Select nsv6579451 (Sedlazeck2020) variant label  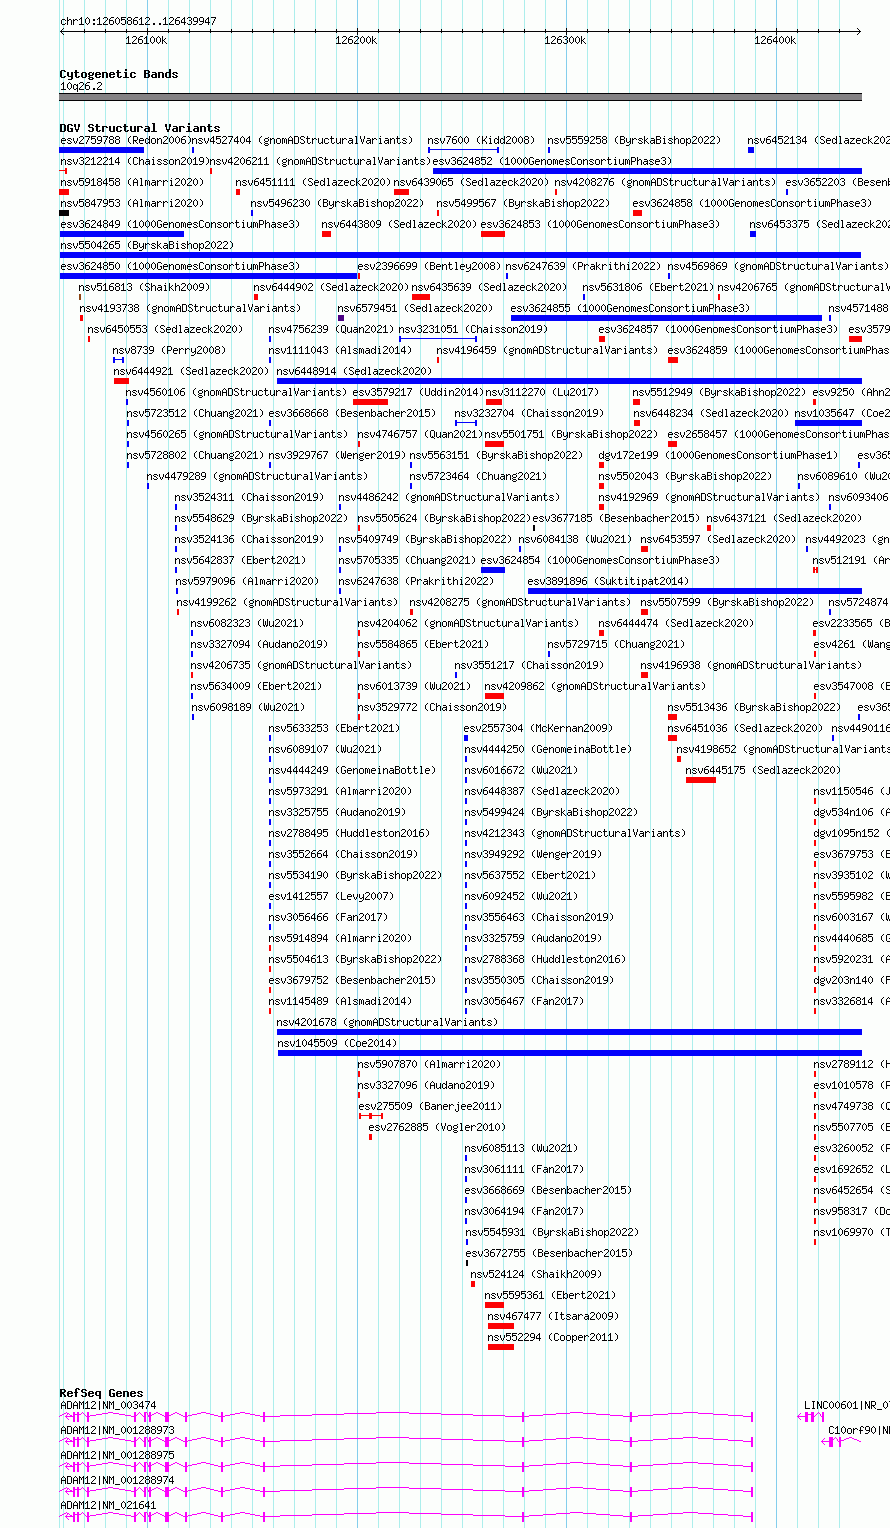click(x=415, y=308)
